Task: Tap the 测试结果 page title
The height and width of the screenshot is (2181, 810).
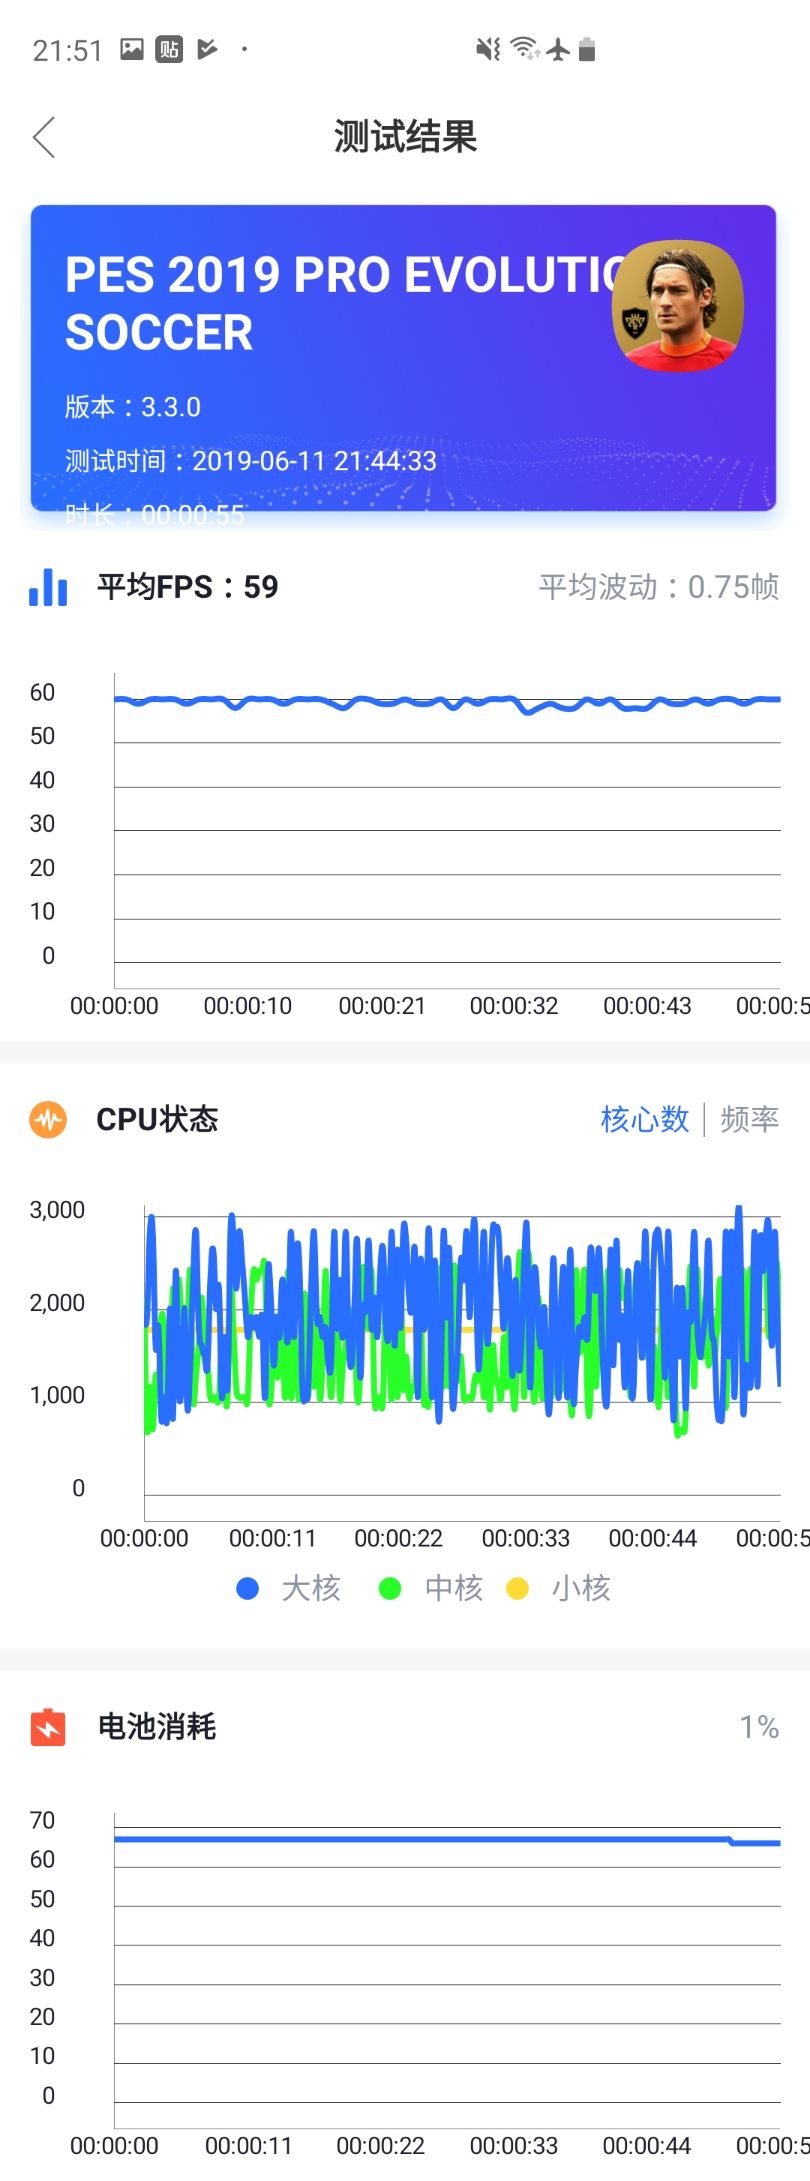Action: click(405, 137)
